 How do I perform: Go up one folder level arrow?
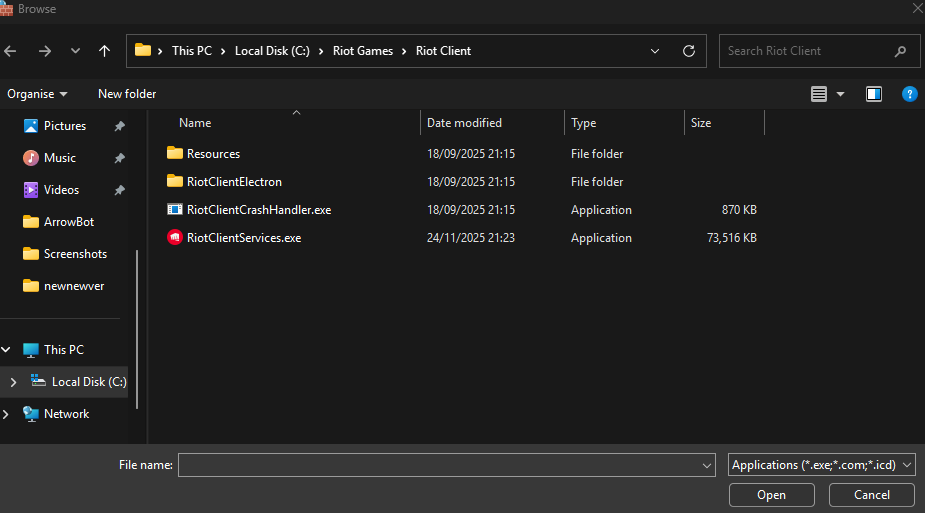[x=105, y=51]
